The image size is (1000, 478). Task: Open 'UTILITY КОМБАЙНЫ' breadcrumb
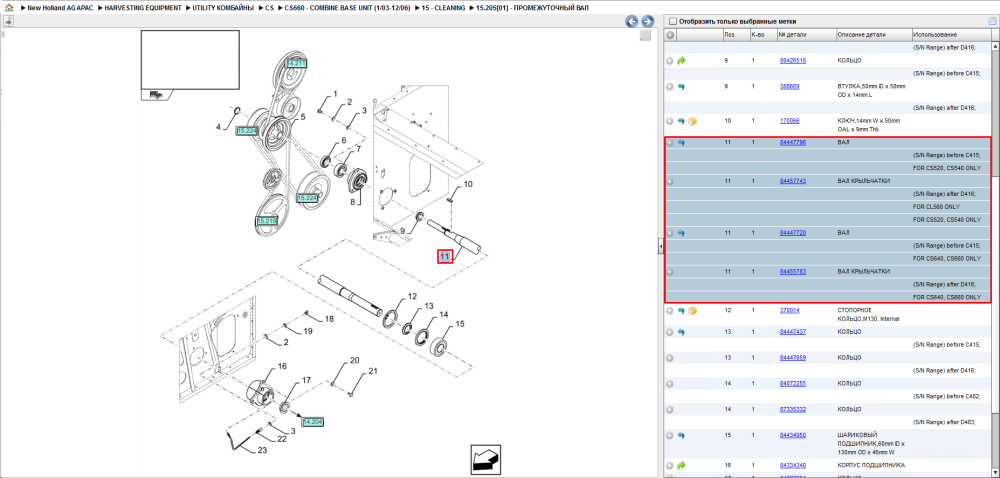223,8
